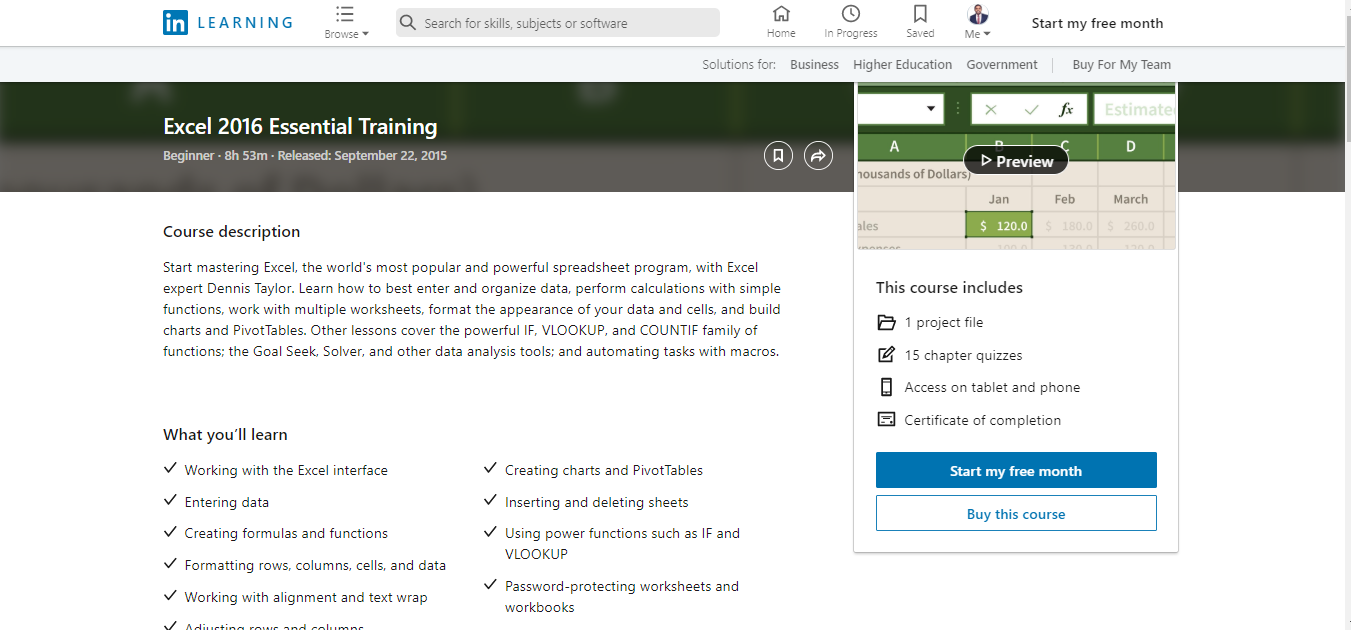The height and width of the screenshot is (630, 1351).
Task: Click 'Using power functions such as IF and VLOOKUP'
Action: click(623, 544)
